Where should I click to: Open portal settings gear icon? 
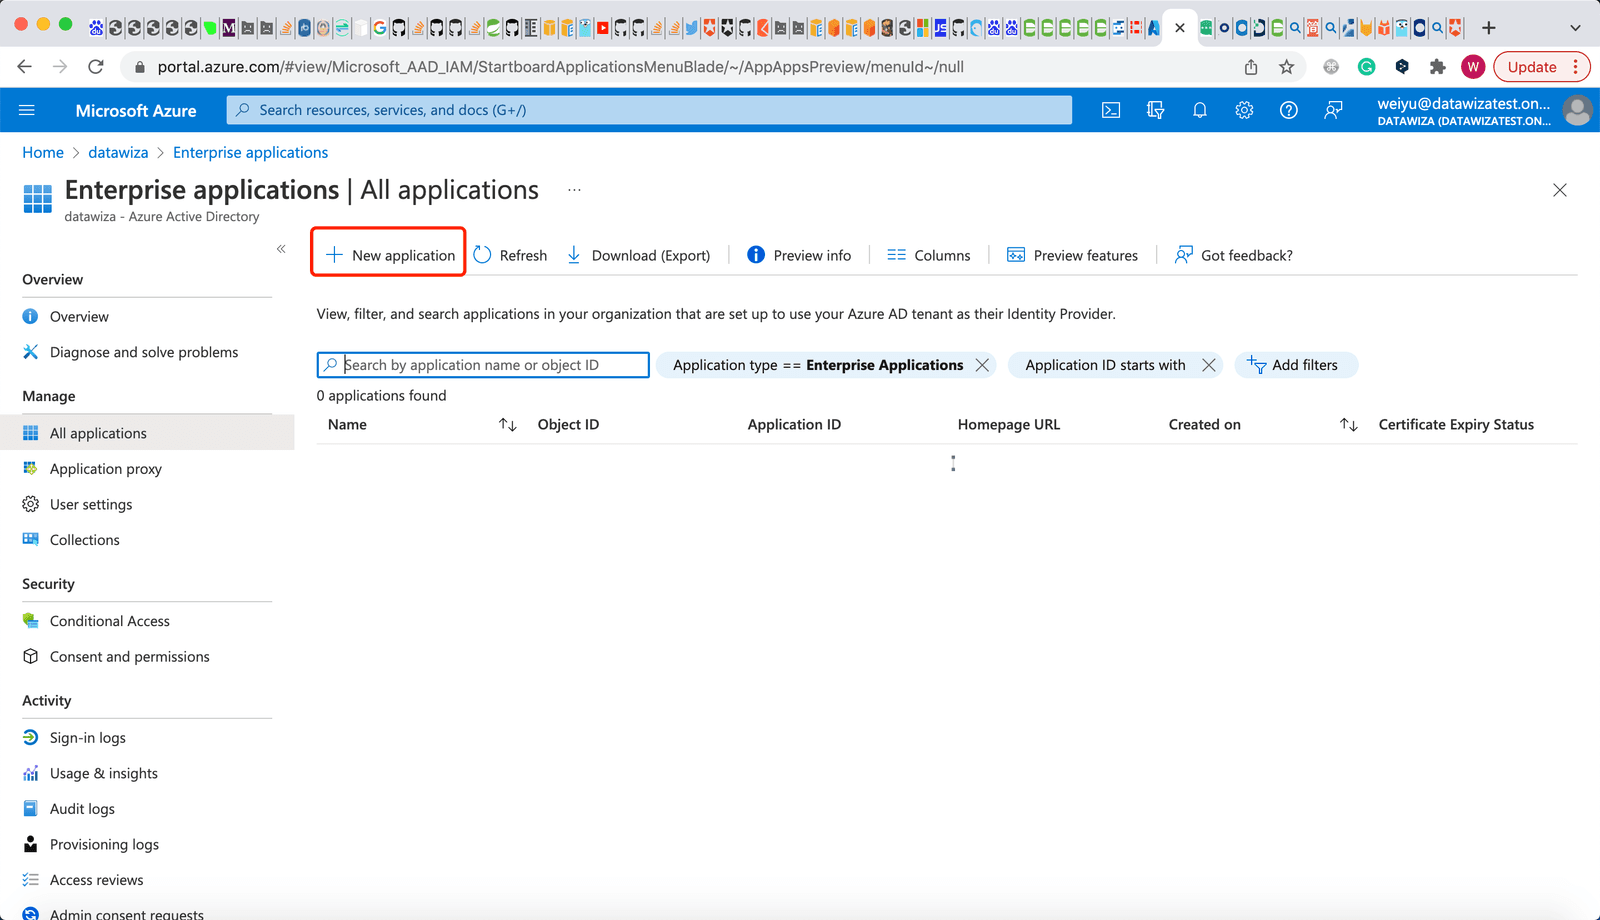pos(1244,110)
